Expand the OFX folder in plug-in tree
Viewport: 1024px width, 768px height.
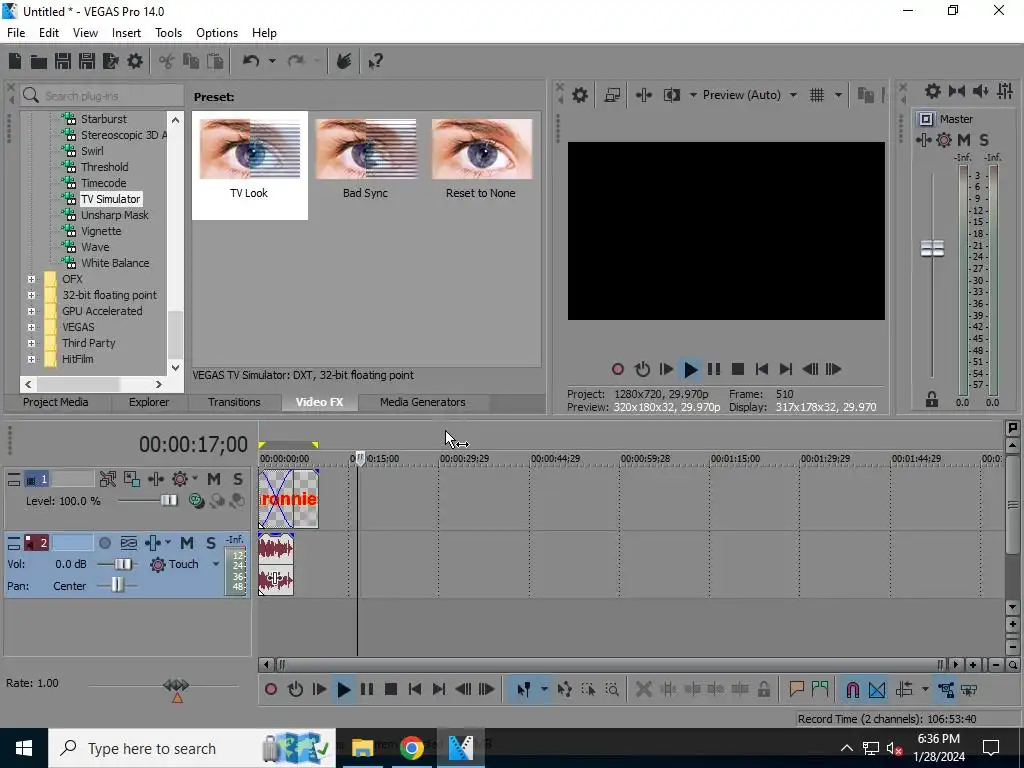pyautogui.click(x=31, y=280)
